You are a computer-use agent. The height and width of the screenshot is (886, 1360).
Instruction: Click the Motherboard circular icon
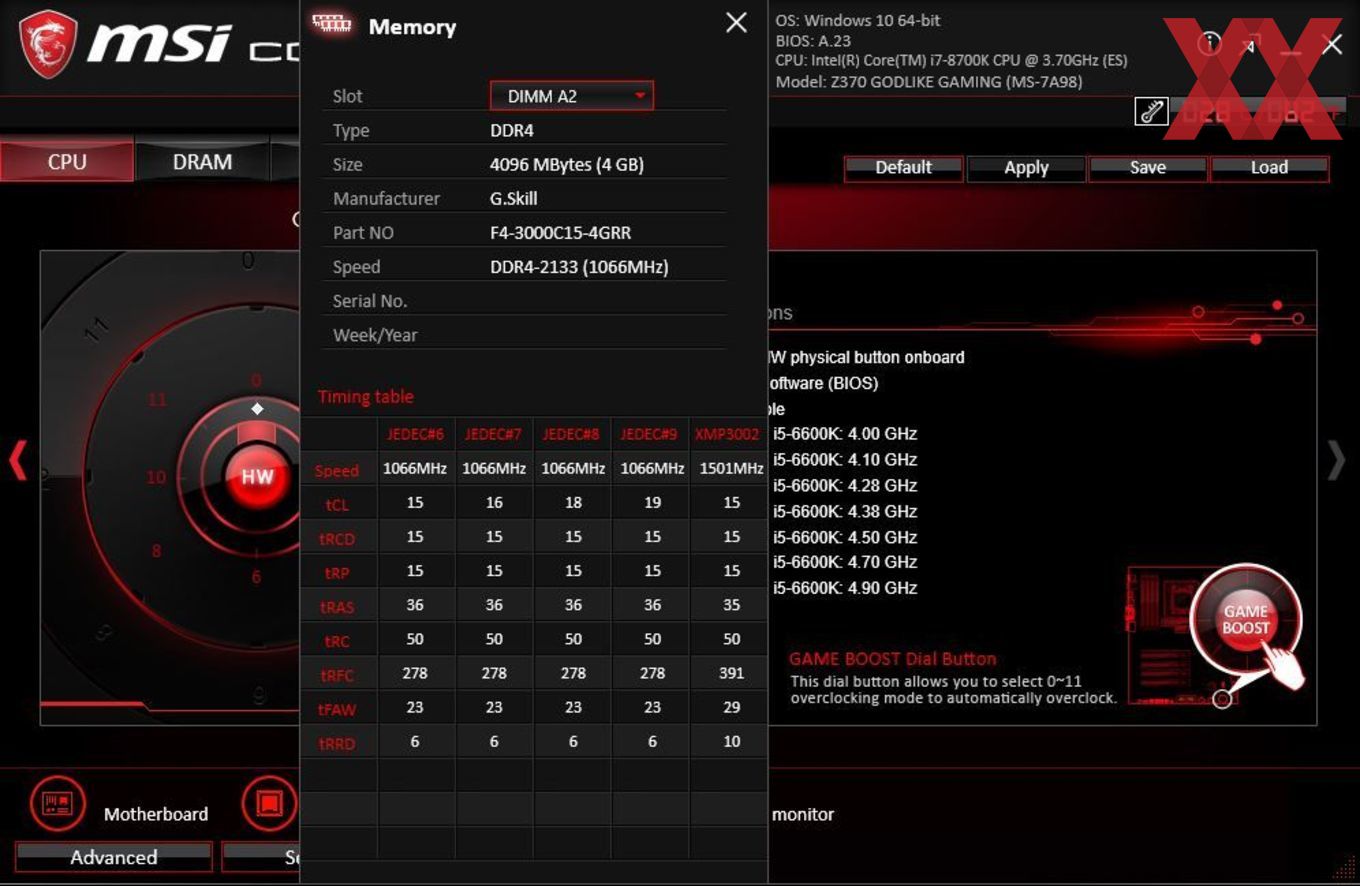(x=57, y=803)
